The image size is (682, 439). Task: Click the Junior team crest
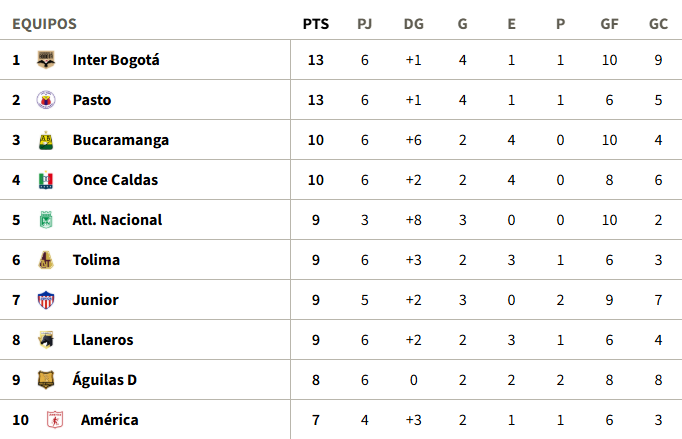[45, 300]
